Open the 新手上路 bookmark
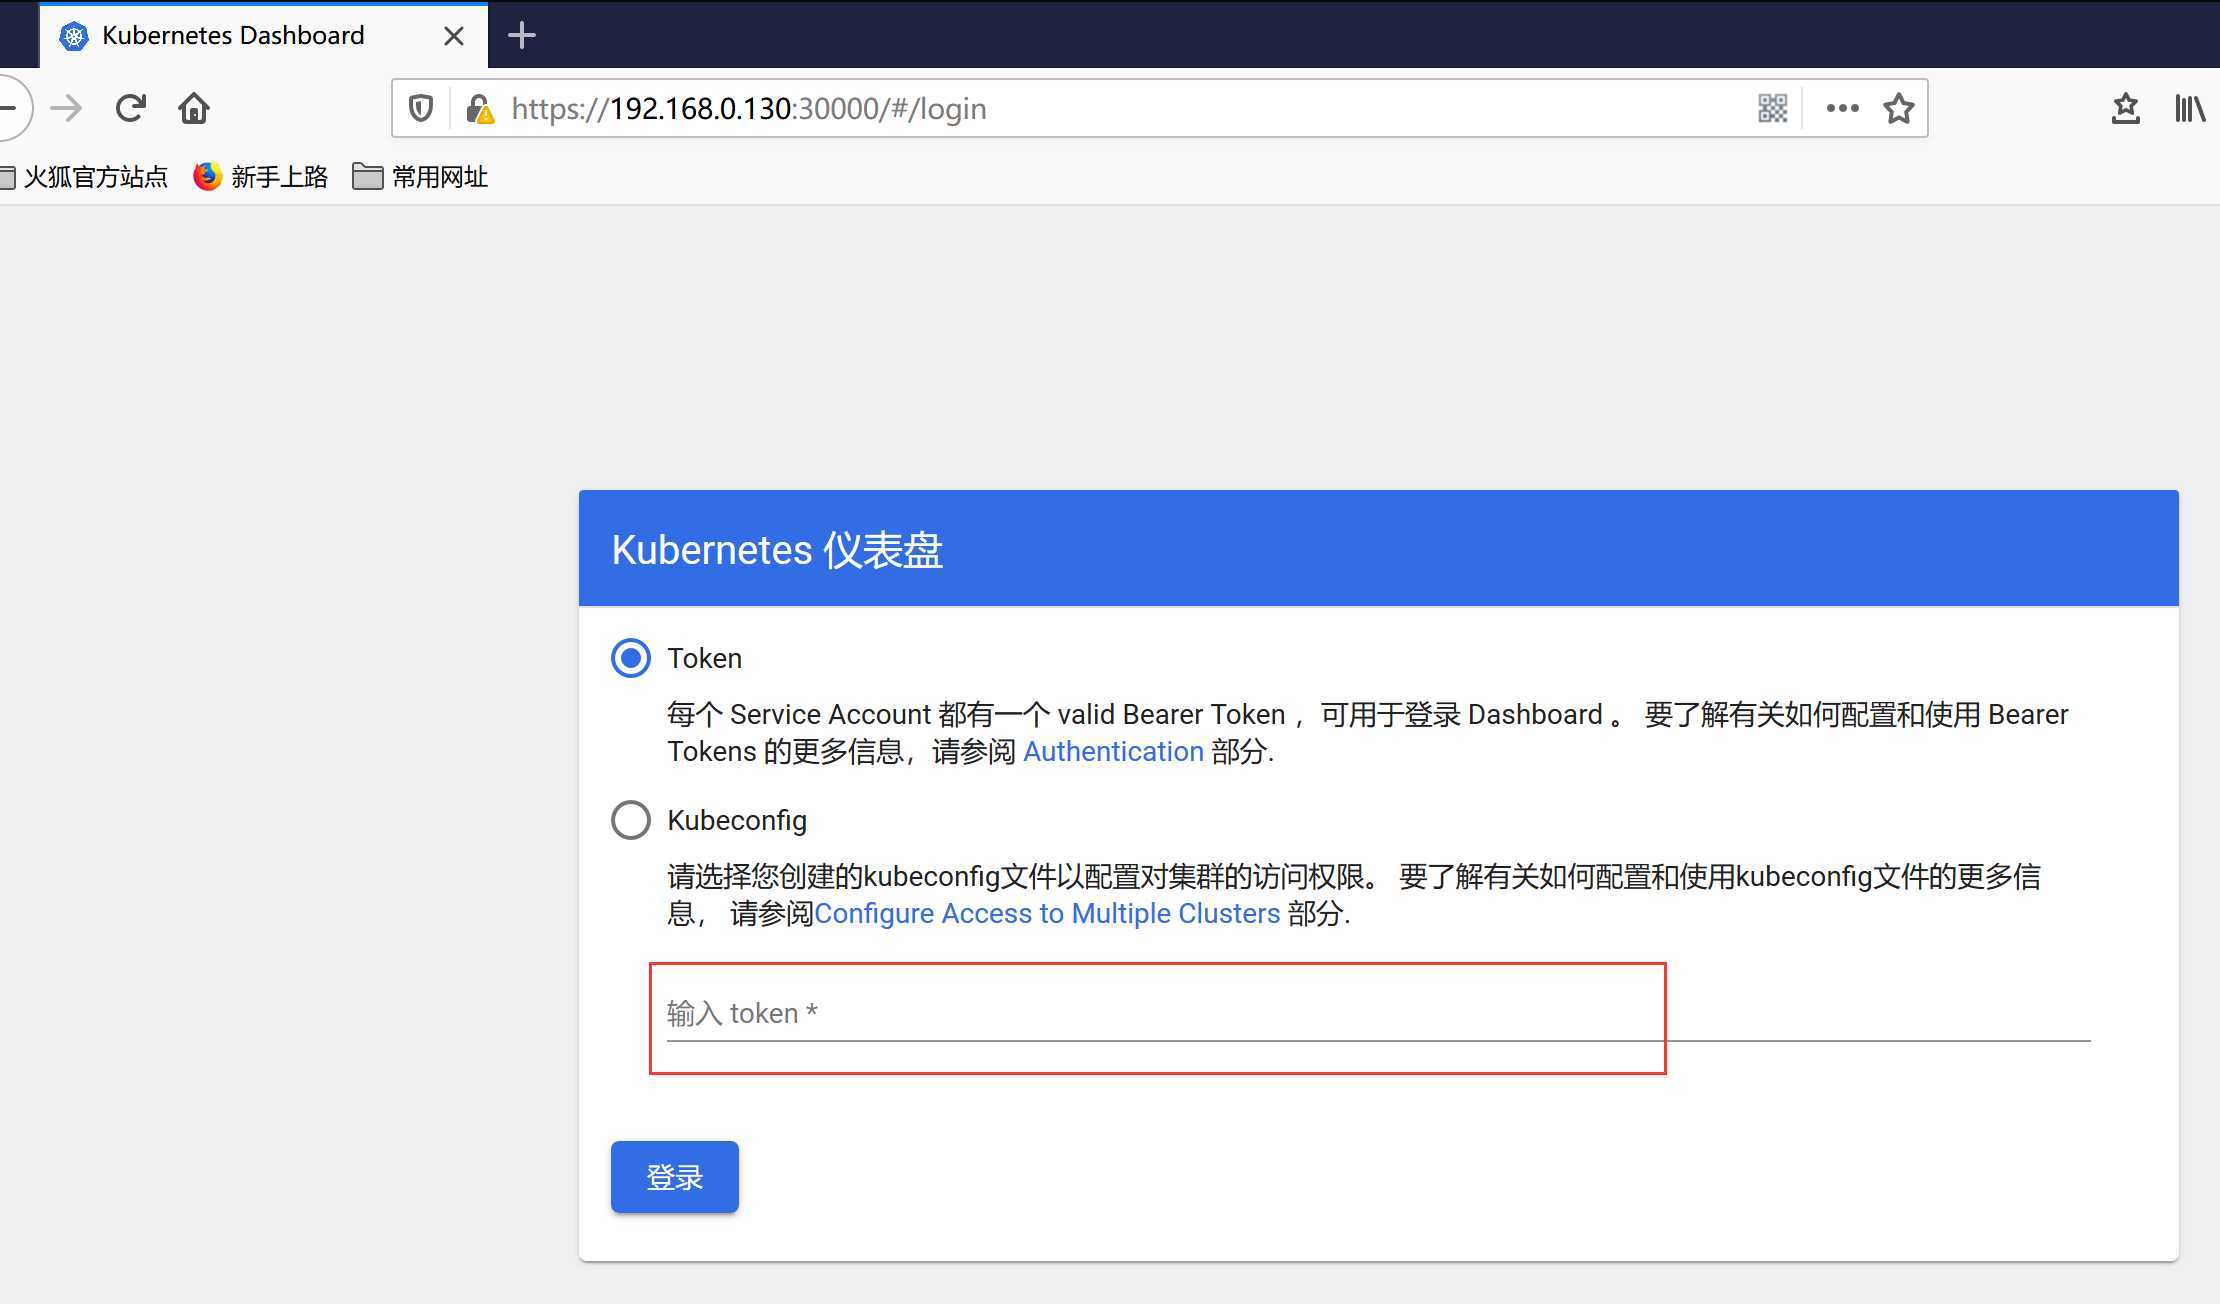2220x1304 pixels. pos(261,177)
